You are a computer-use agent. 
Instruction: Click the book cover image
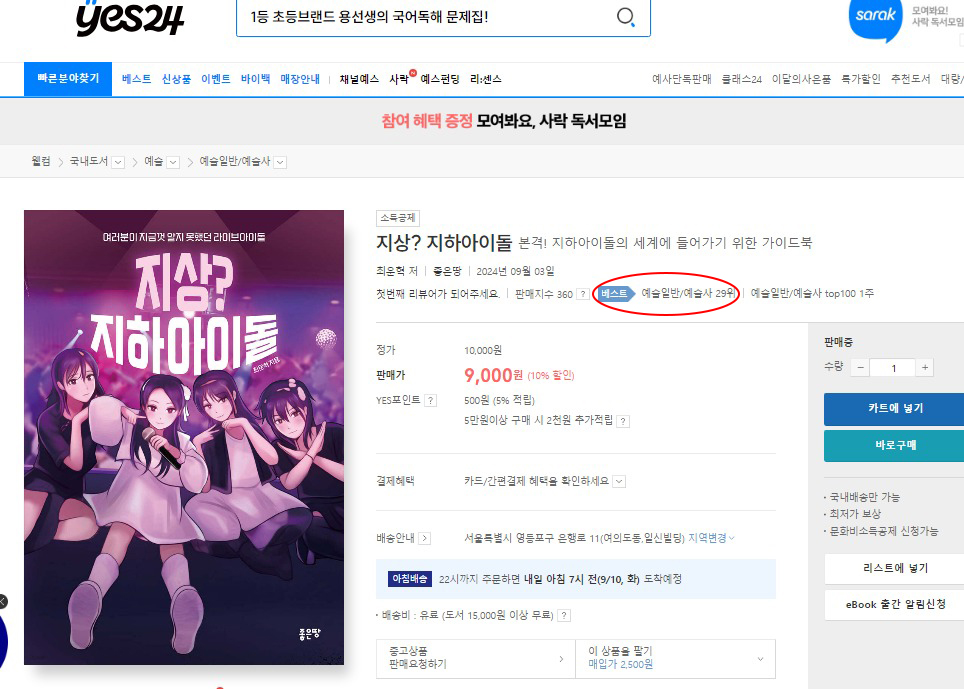(184, 437)
